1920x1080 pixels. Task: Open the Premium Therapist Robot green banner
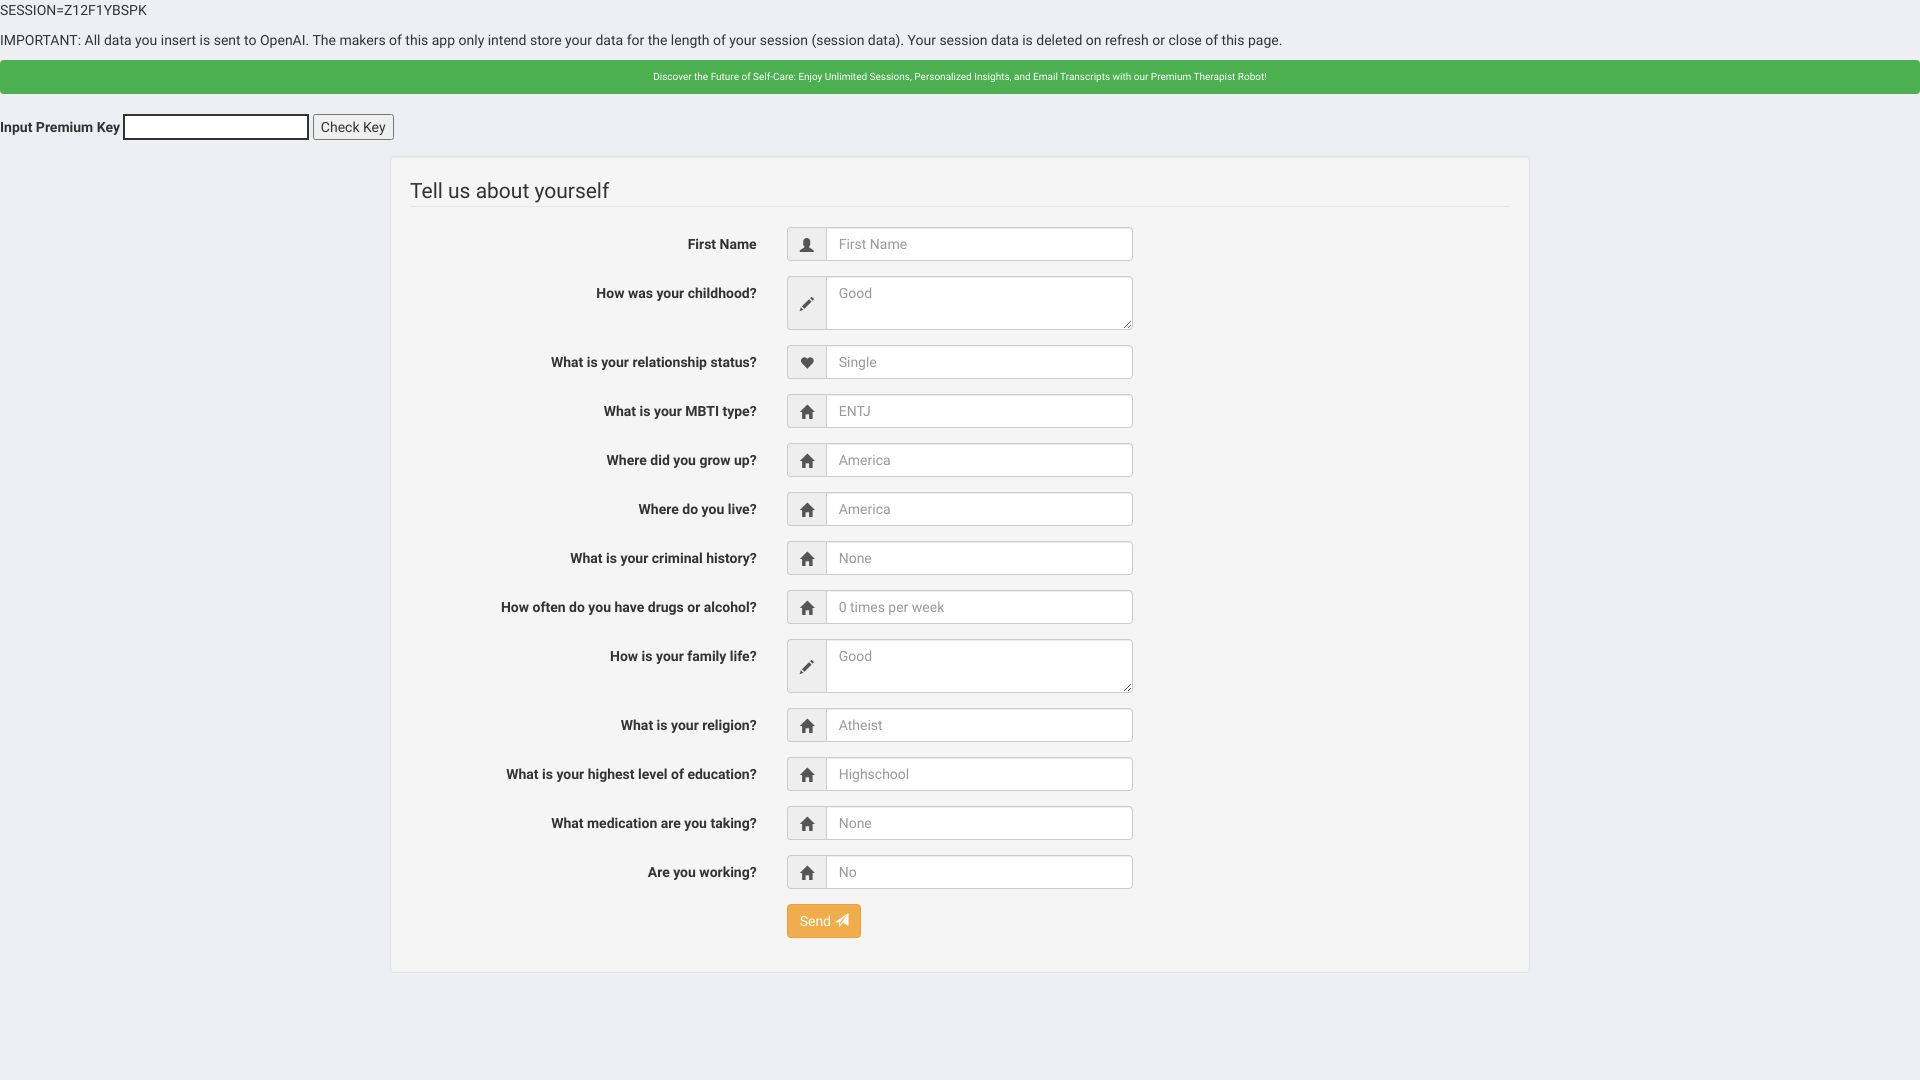[959, 76]
